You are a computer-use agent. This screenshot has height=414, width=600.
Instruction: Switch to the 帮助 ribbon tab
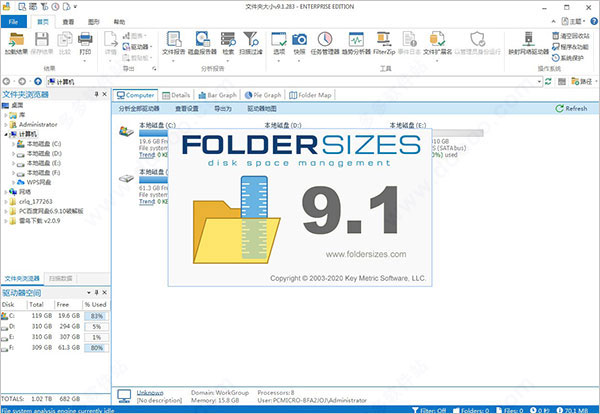(119, 22)
